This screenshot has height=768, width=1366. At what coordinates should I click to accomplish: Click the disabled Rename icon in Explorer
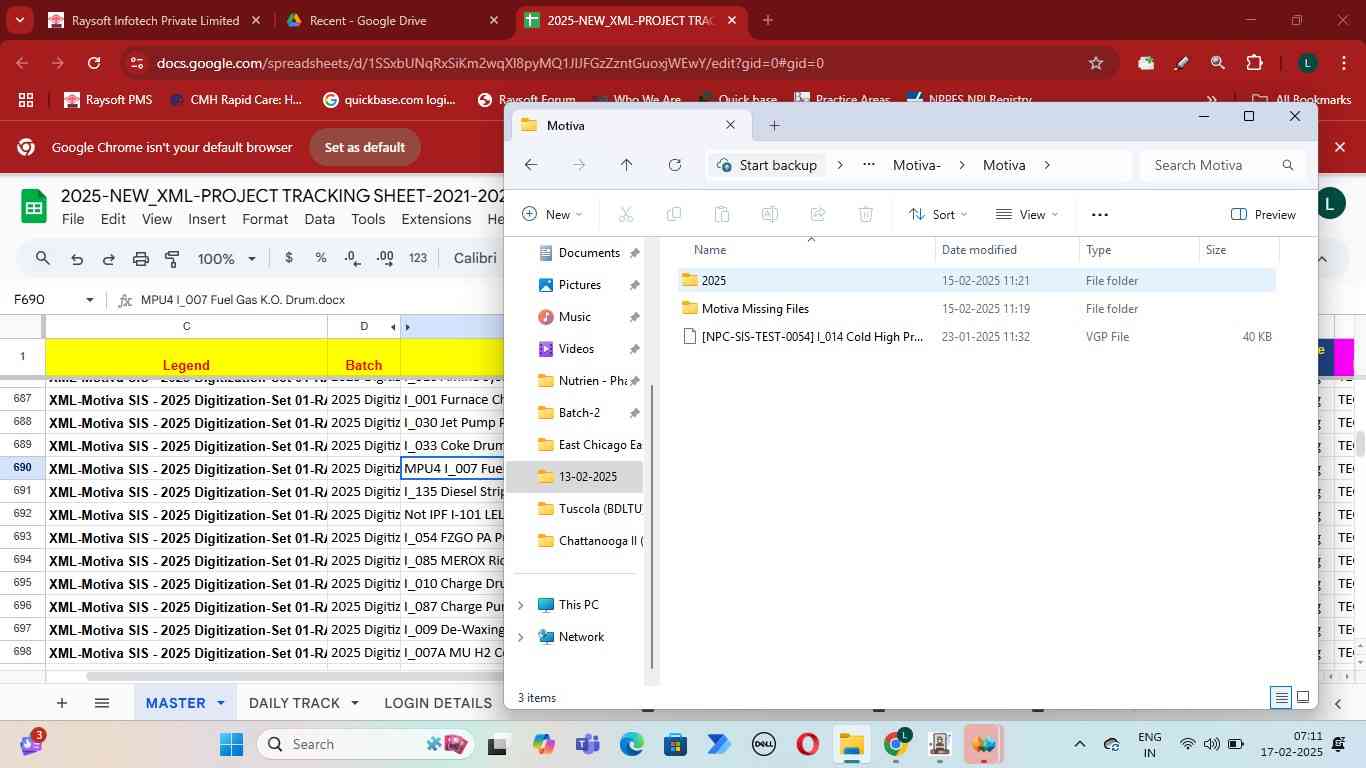coord(770,214)
